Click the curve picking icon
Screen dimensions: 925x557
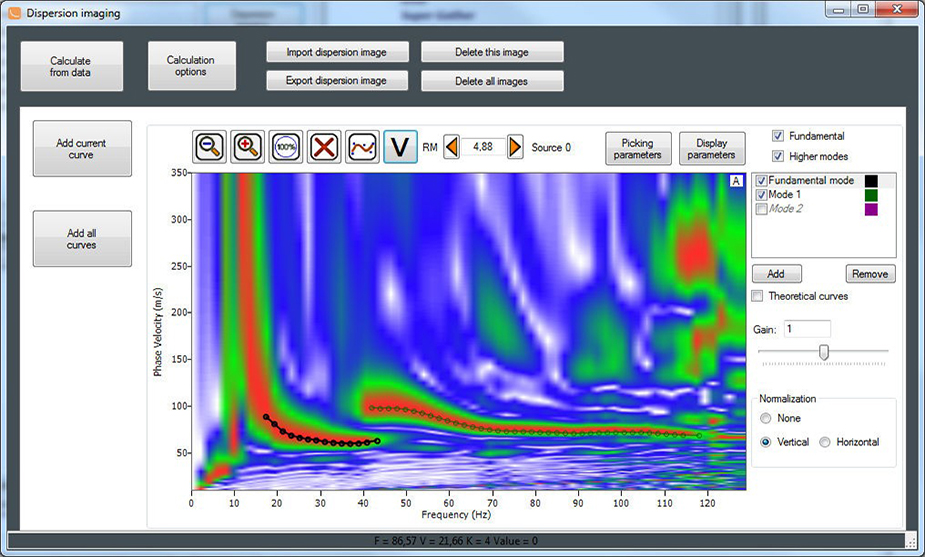362,147
